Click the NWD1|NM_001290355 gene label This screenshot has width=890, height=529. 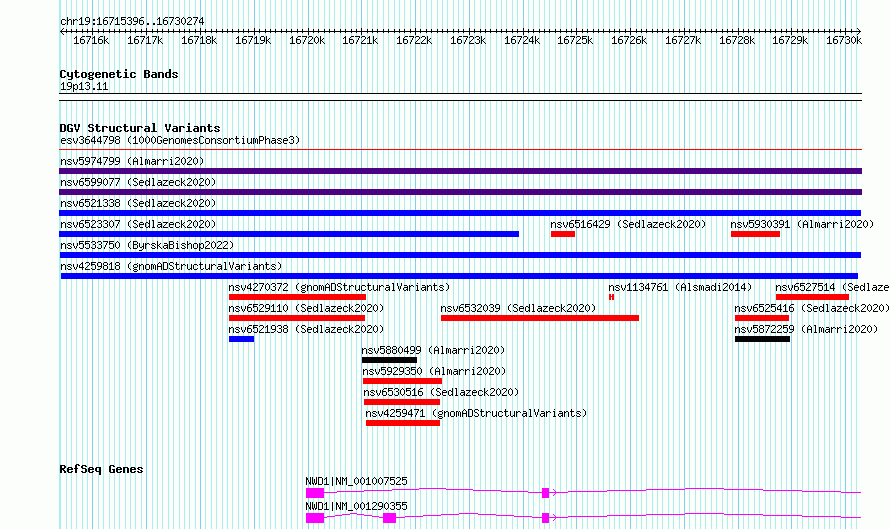pos(356,506)
